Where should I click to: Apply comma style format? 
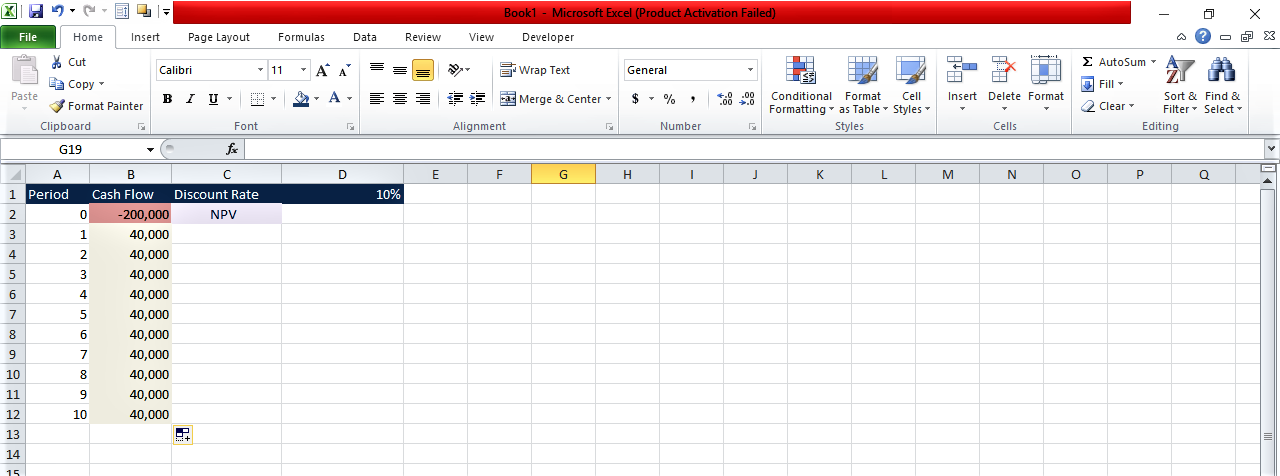(692, 99)
